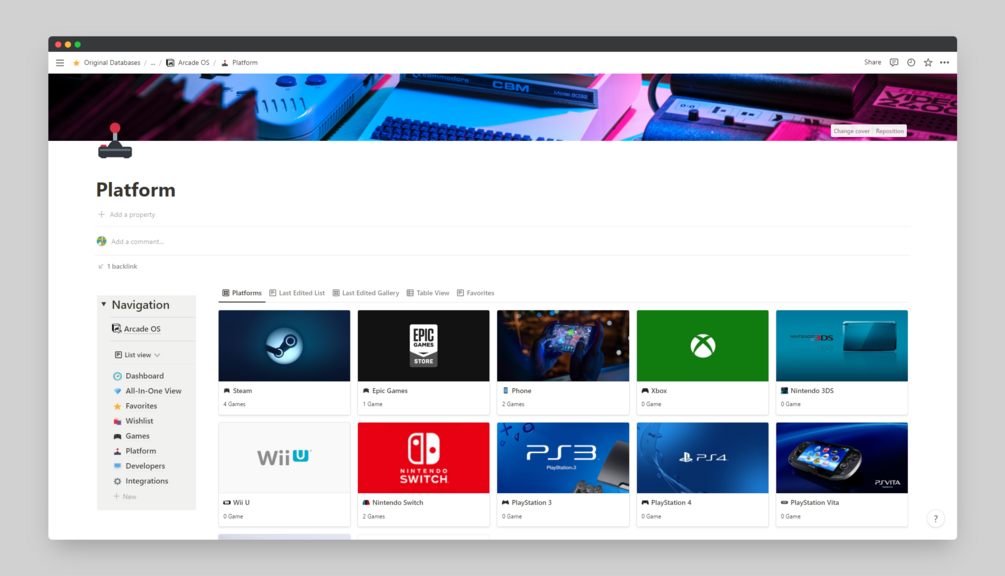Open page history clock icon
1005x576 pixels.
pos(911,63)
